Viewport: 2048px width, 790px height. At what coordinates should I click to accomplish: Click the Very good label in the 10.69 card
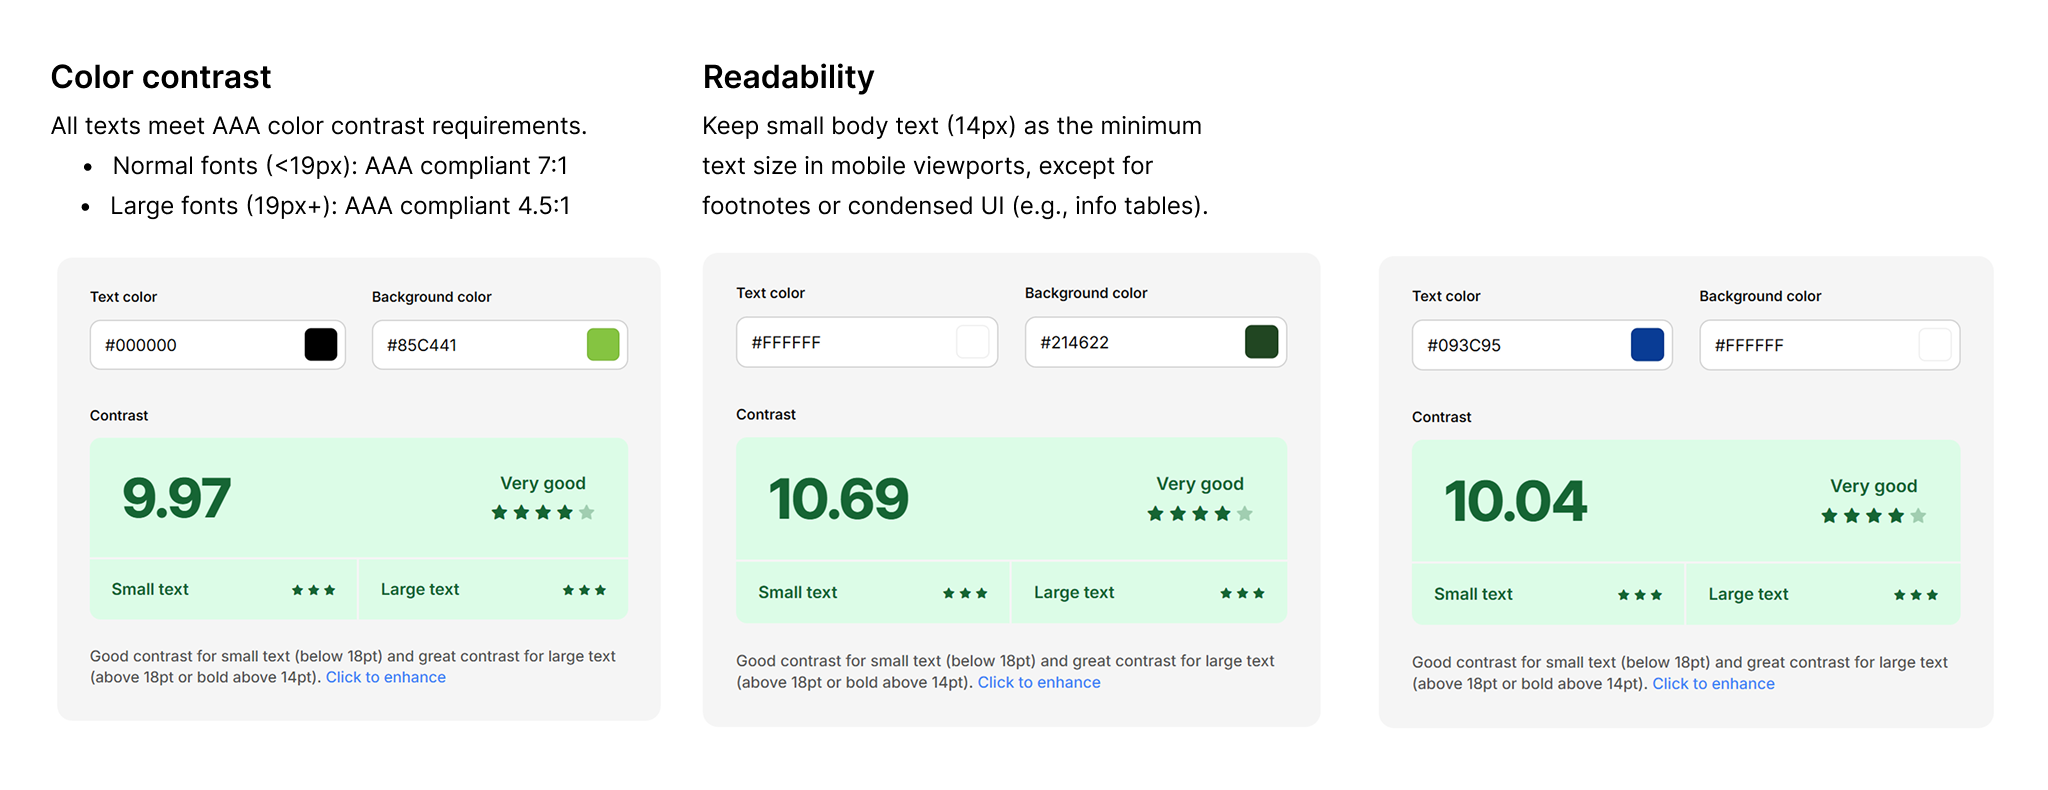pyautogui.click(x=1200, y=484)
